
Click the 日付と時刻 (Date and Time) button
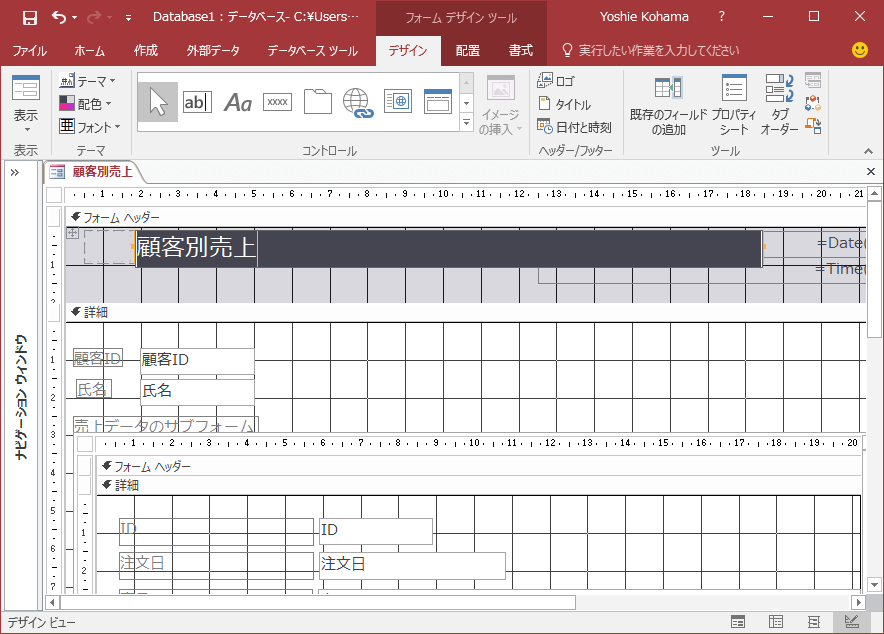575,127
